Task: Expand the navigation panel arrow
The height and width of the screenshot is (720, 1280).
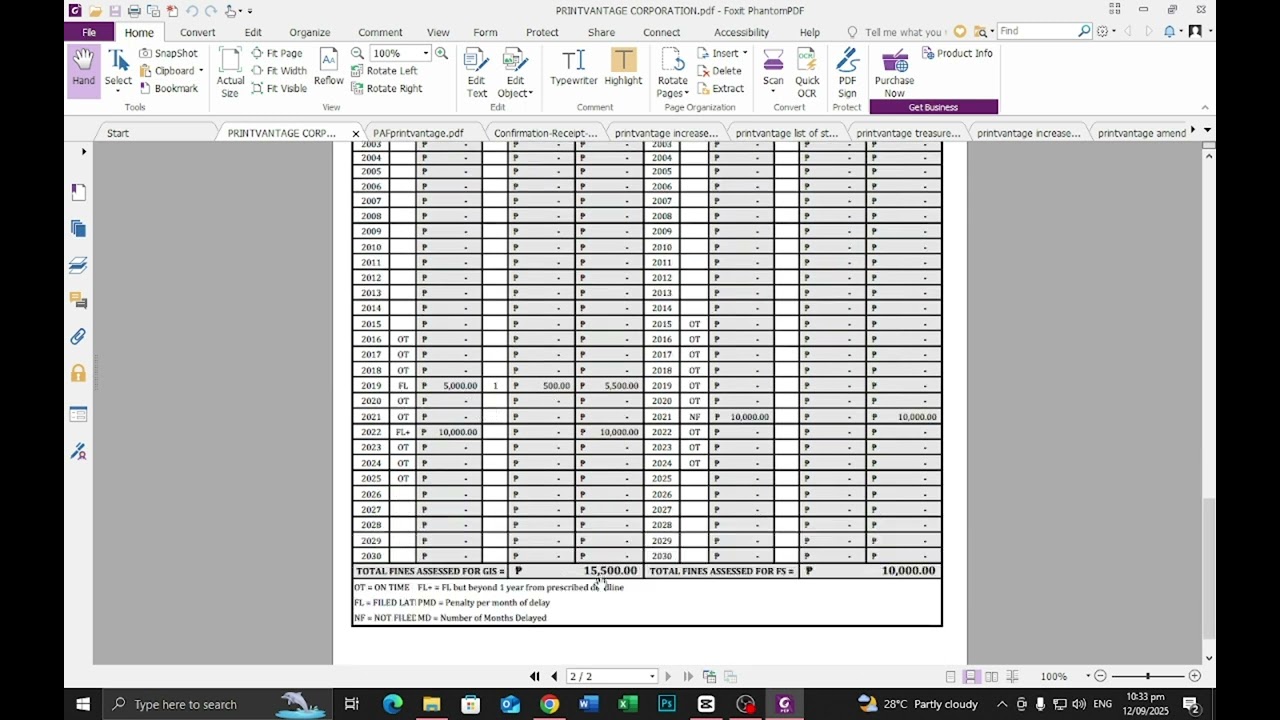Action: pos(84,152)
